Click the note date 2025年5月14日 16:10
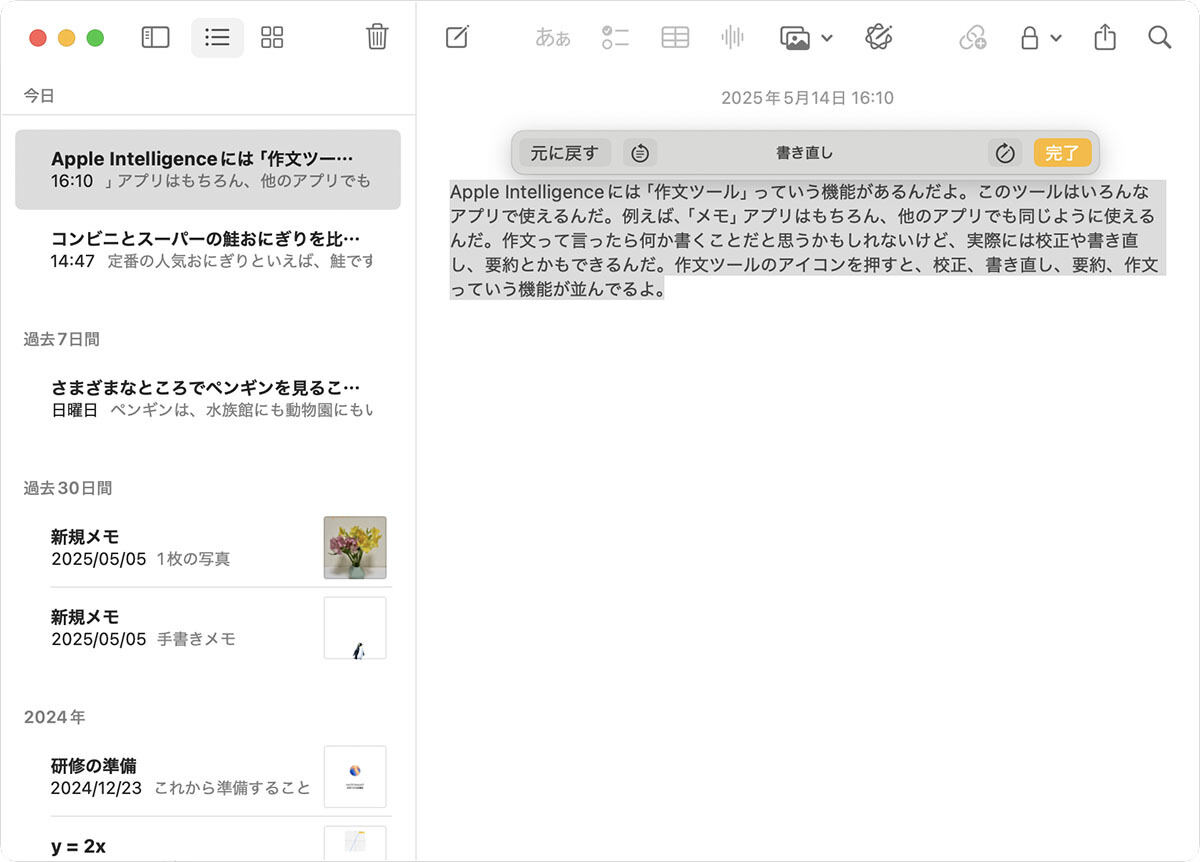Viewport: 1200px width, 862px height. click(x=807, y=98)
